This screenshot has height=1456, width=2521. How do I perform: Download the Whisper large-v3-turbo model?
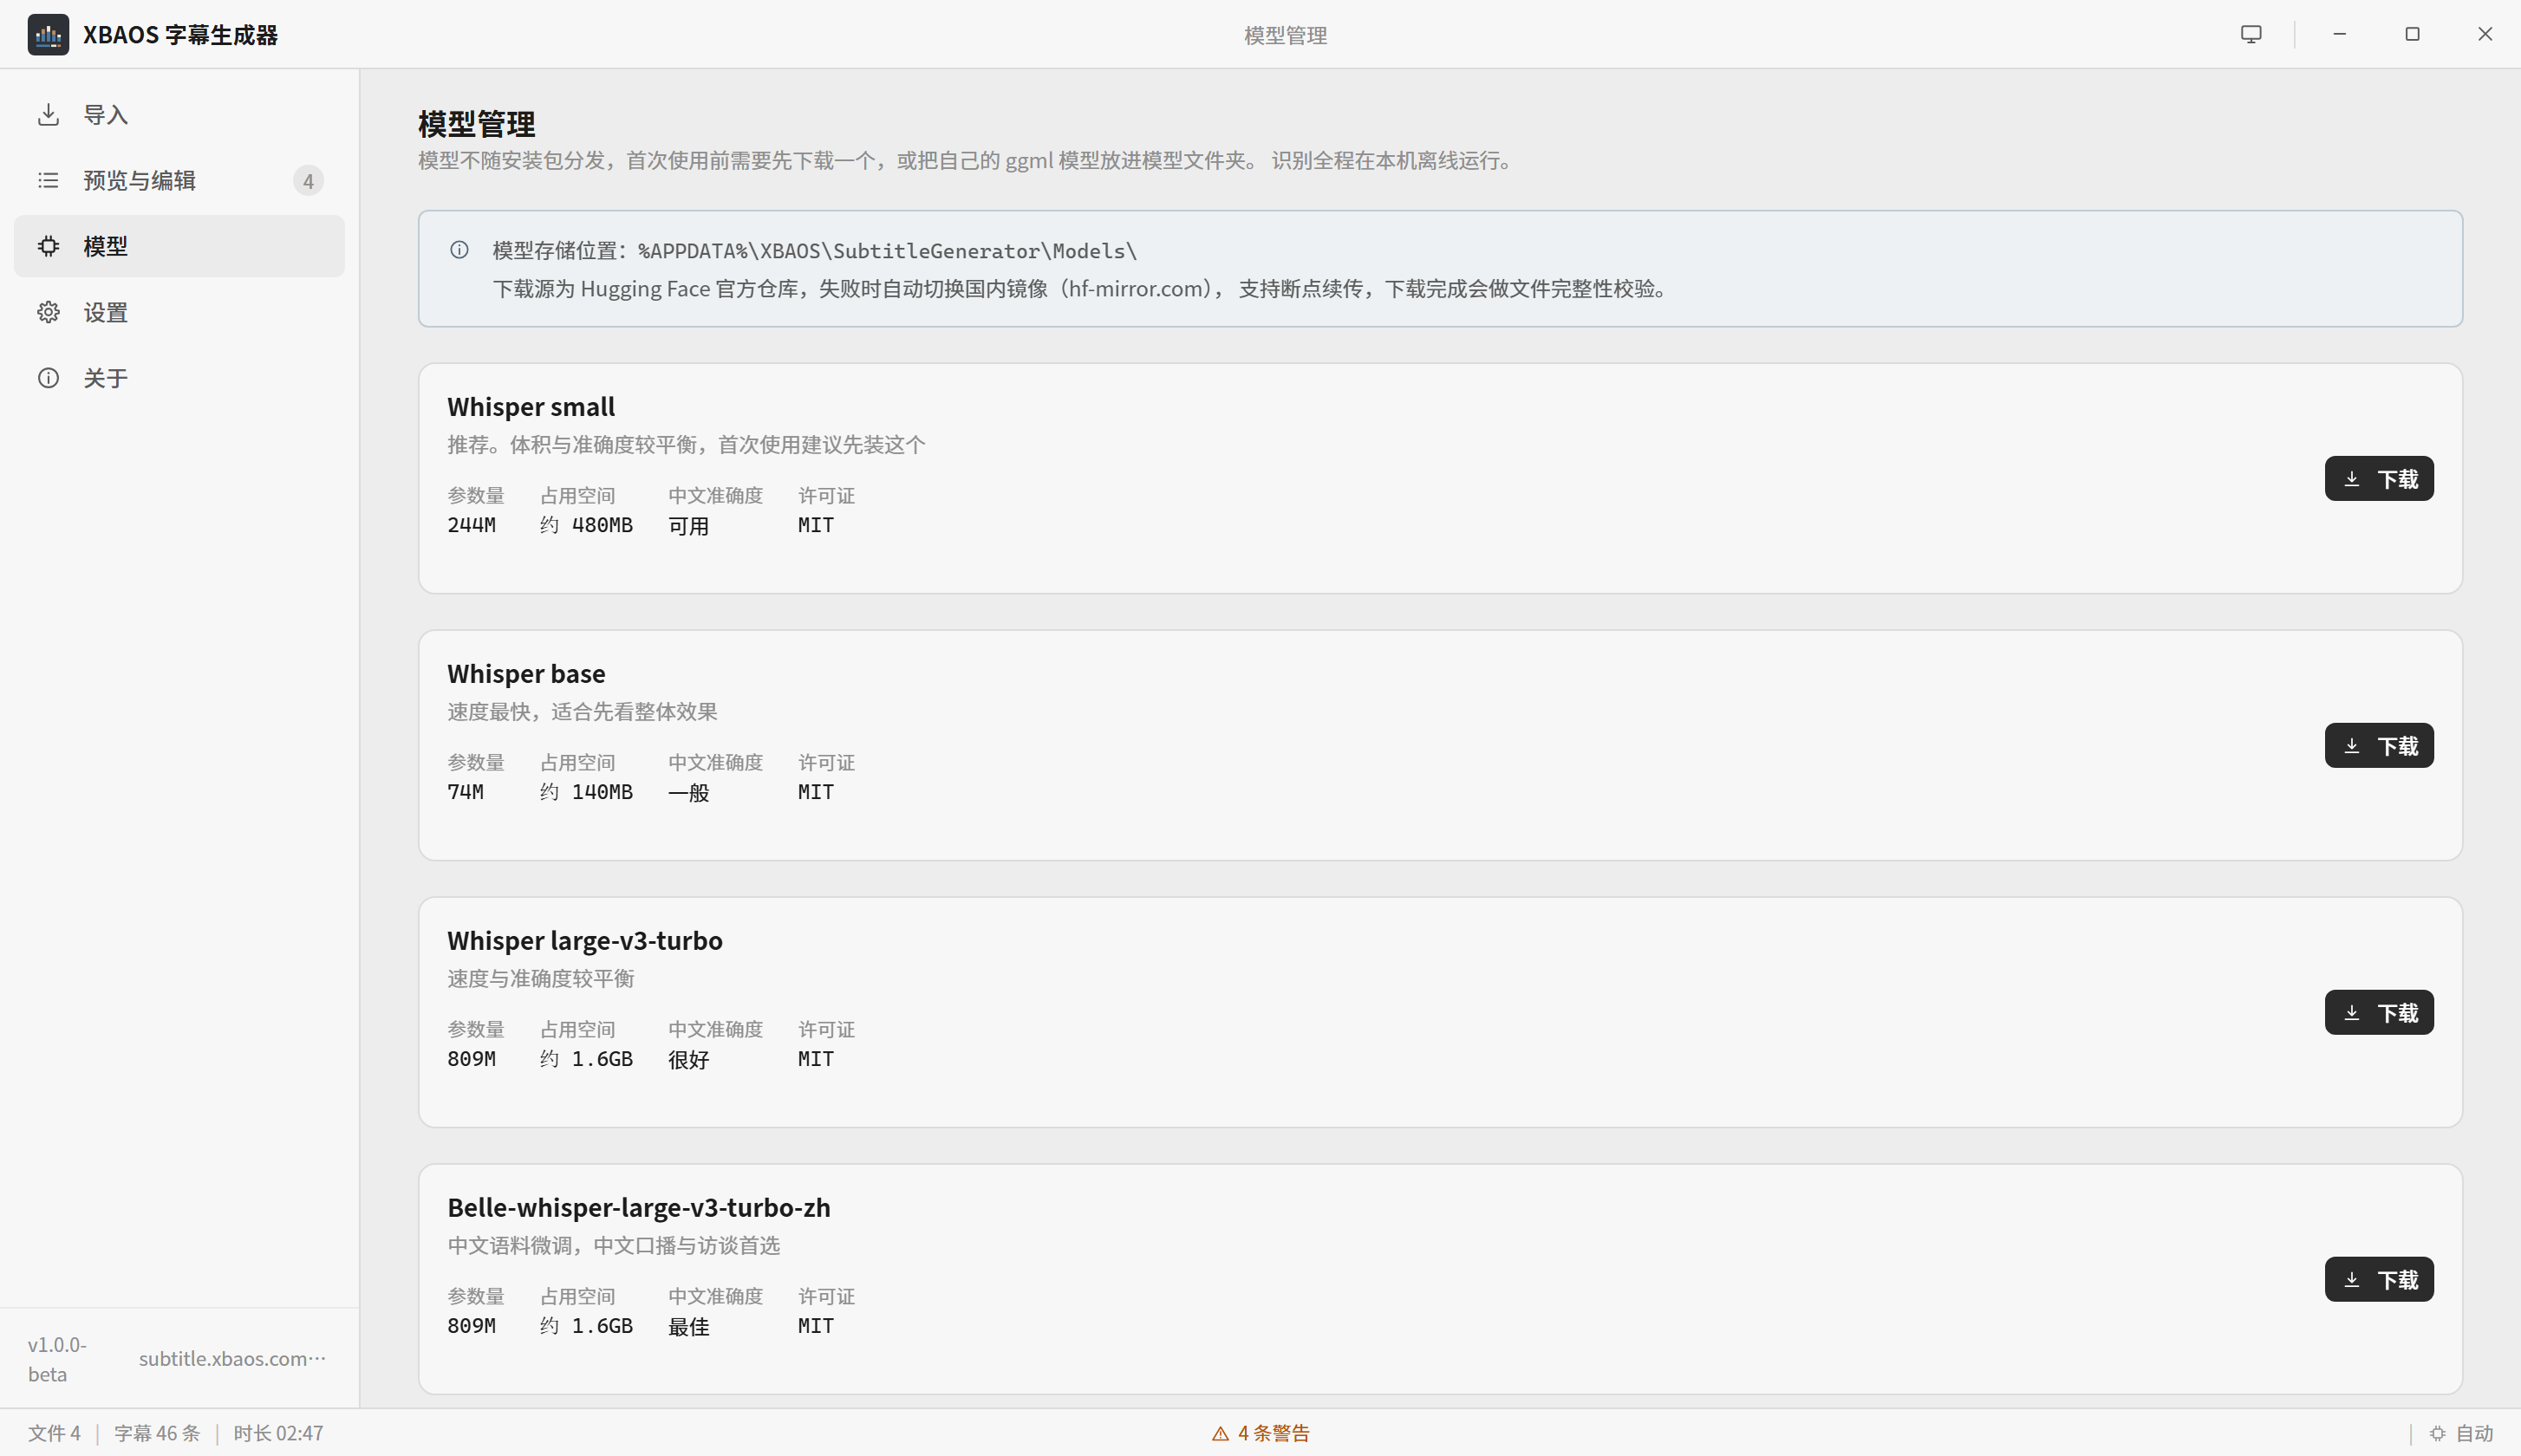click(x=2379, y=1013)
